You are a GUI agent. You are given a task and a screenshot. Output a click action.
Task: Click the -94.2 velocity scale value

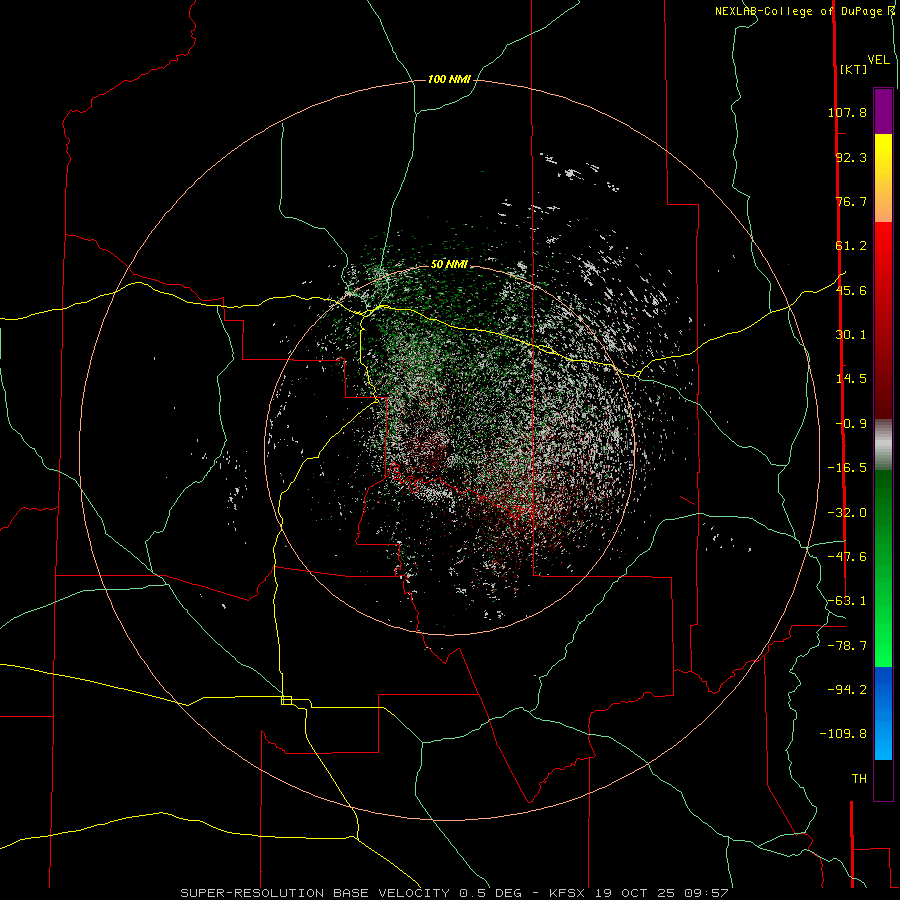point(847,689)
